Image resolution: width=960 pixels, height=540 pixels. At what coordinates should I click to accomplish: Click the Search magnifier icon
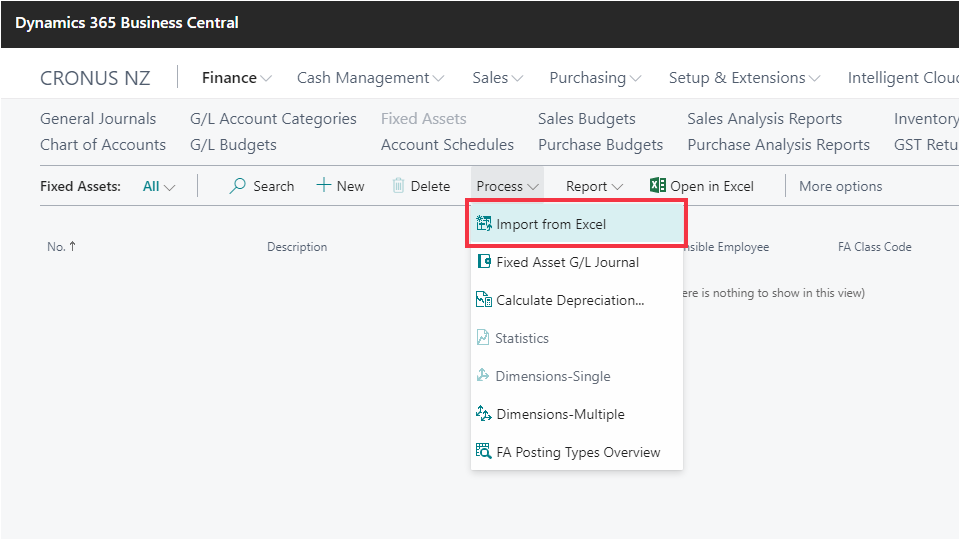pos(237,186)
